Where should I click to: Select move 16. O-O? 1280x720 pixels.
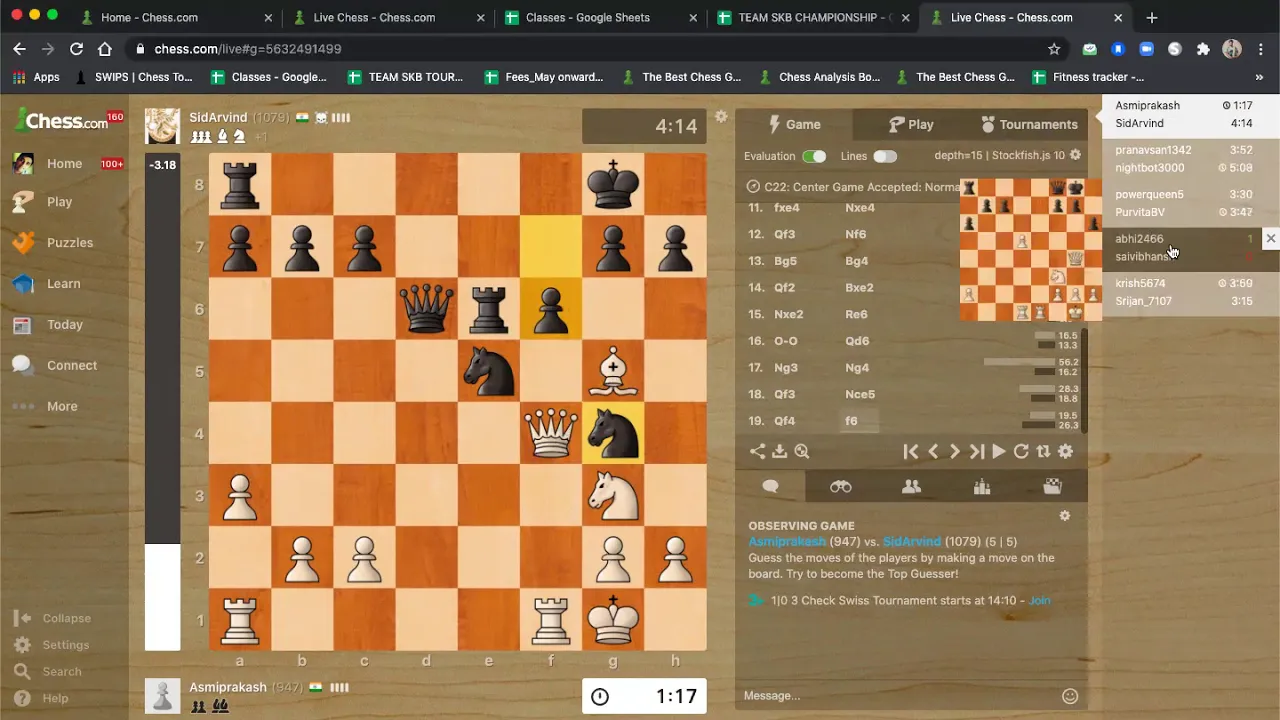786,341
